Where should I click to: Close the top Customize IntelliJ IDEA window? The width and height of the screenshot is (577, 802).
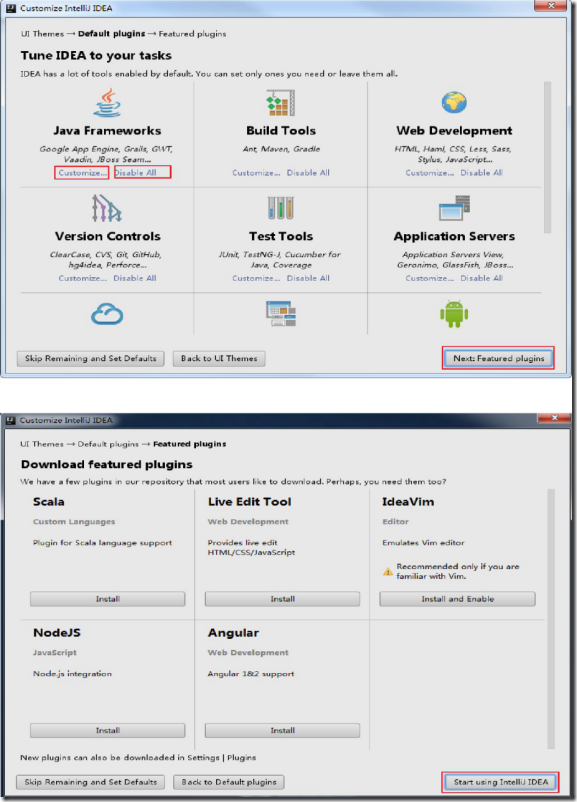(x=551, y=6)
